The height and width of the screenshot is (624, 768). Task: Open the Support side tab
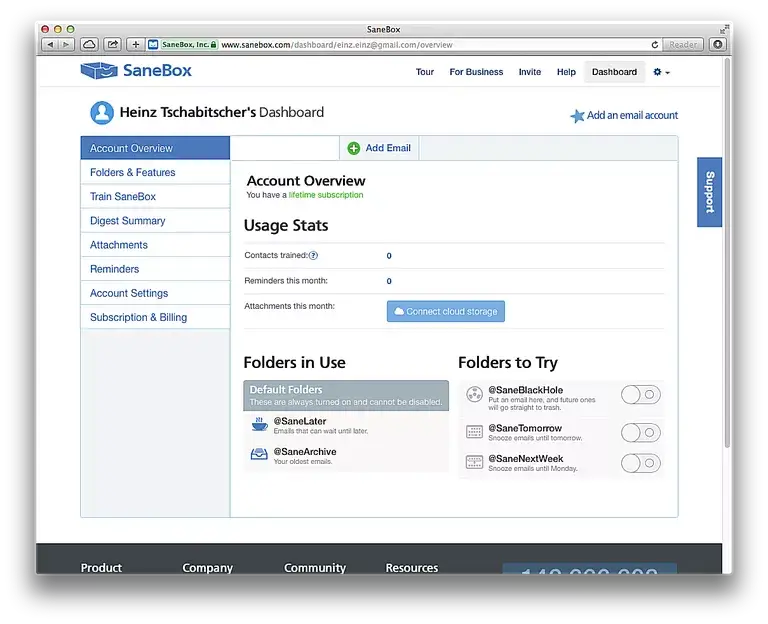(709, 192)
